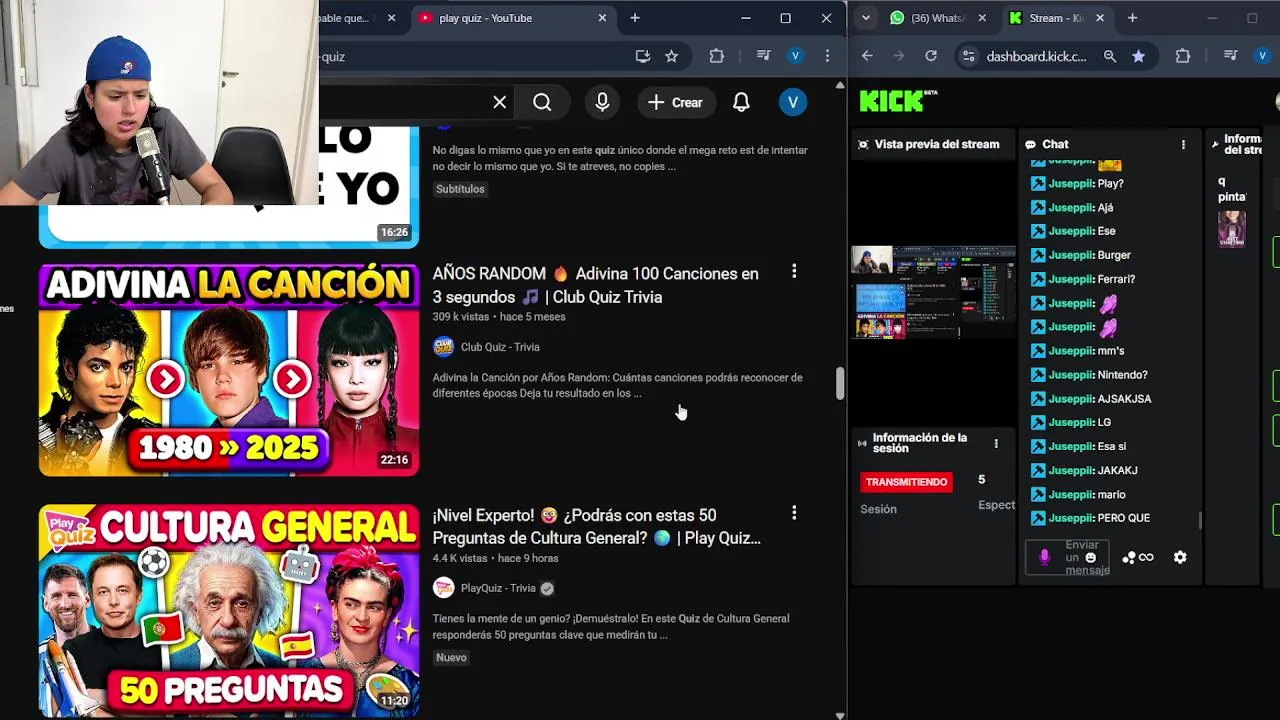This screenshot has height=720, width=1280.
Task: Open Chrome menu in the YouTube window
Action: point(827,56)
